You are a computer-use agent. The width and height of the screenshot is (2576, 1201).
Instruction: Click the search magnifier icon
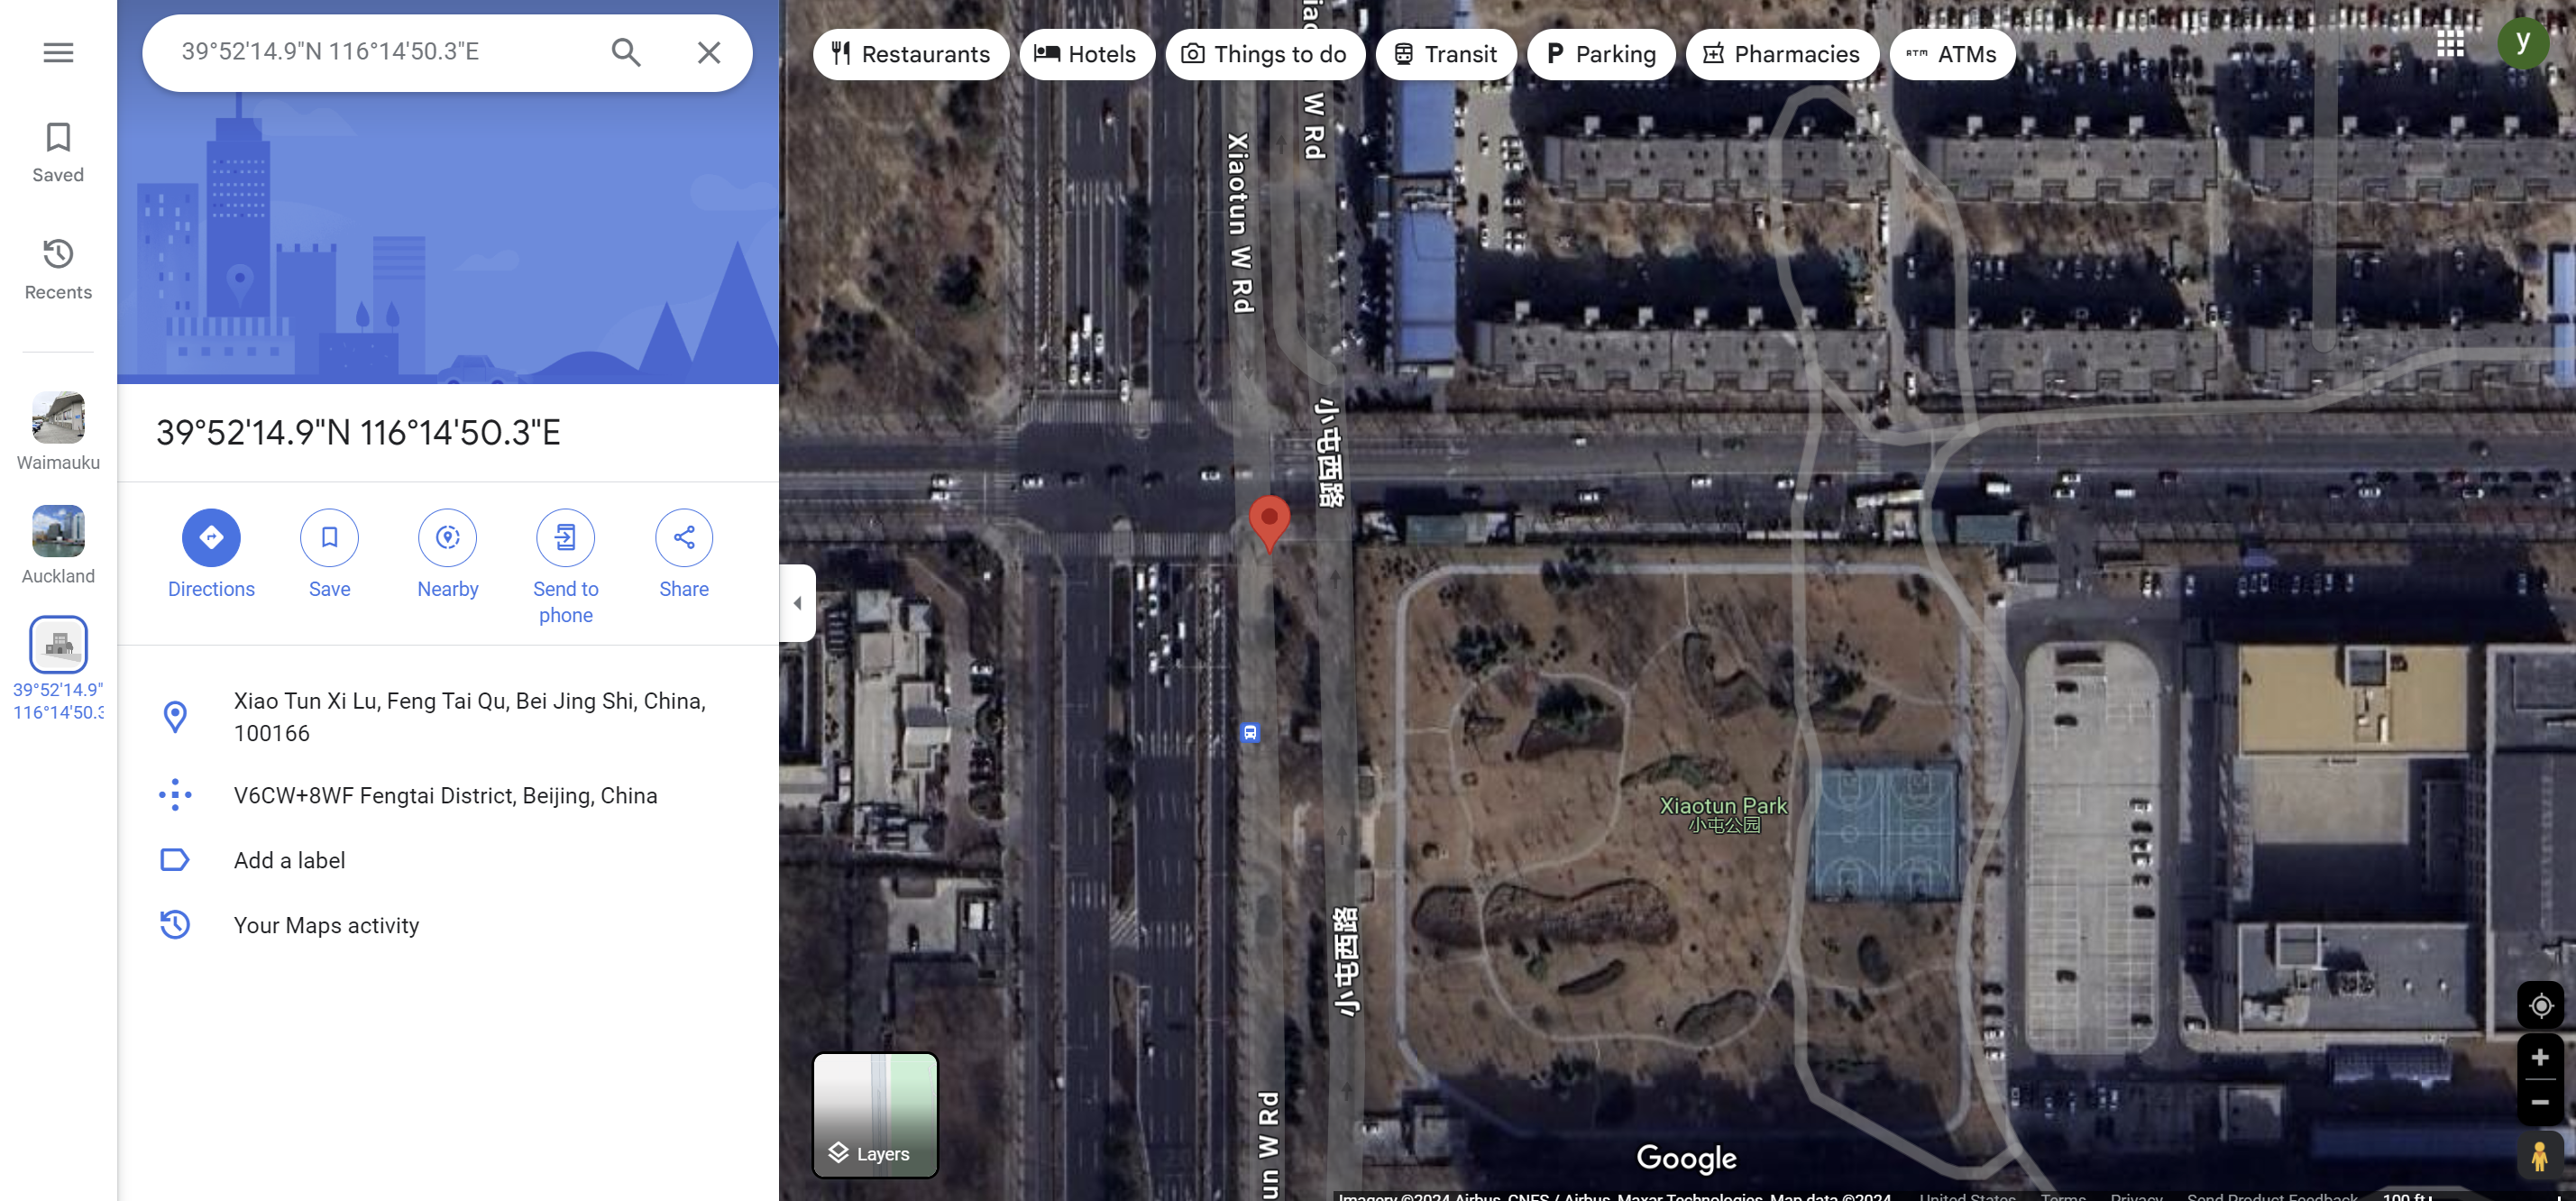coord(626,52)
